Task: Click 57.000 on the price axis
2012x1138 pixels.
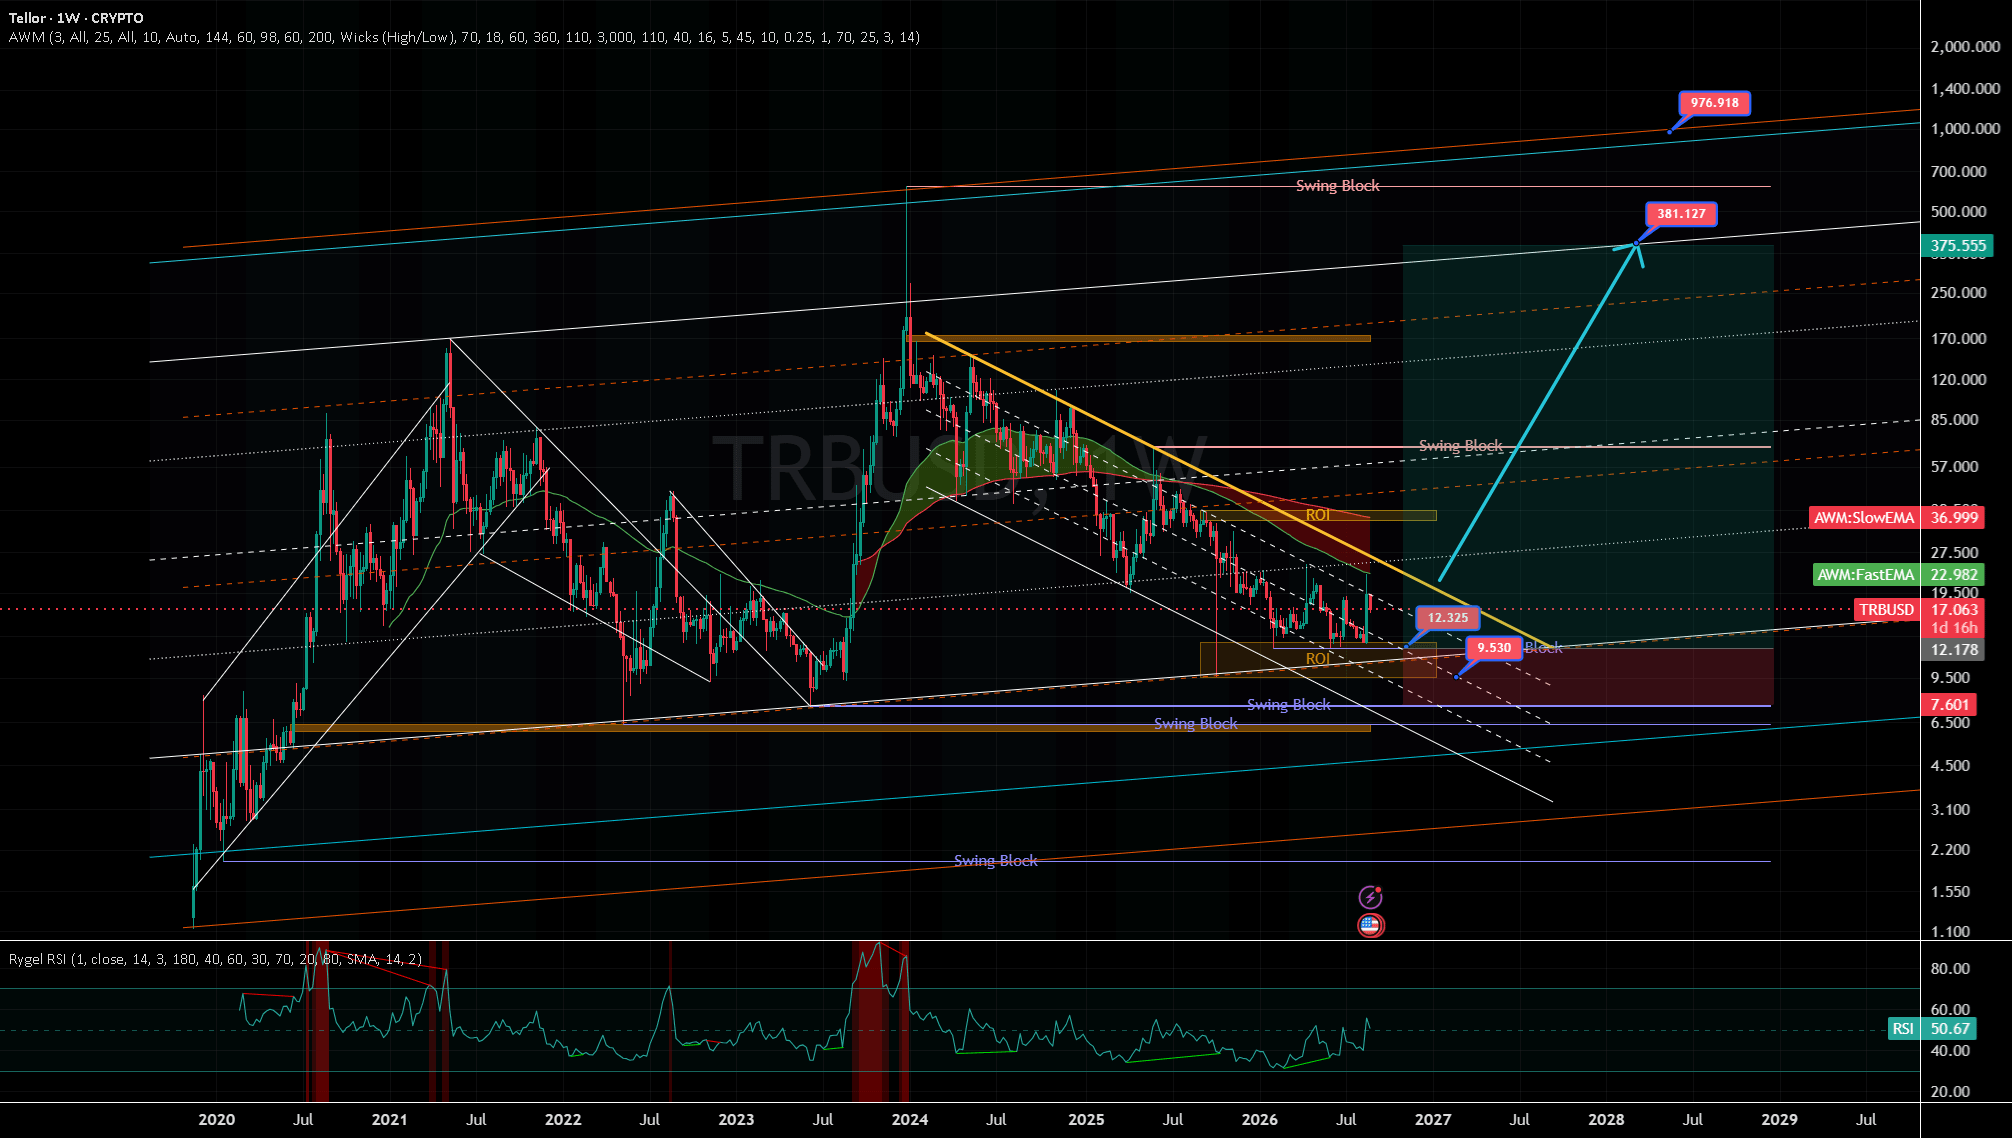Action: (1955, 467)
